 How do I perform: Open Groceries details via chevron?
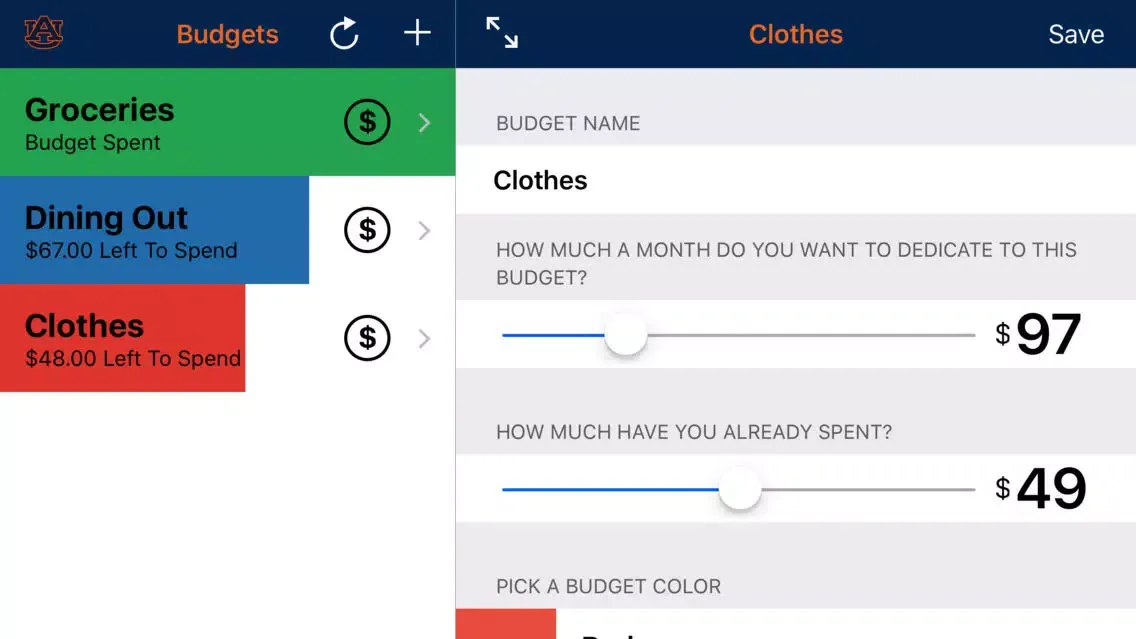425,122
